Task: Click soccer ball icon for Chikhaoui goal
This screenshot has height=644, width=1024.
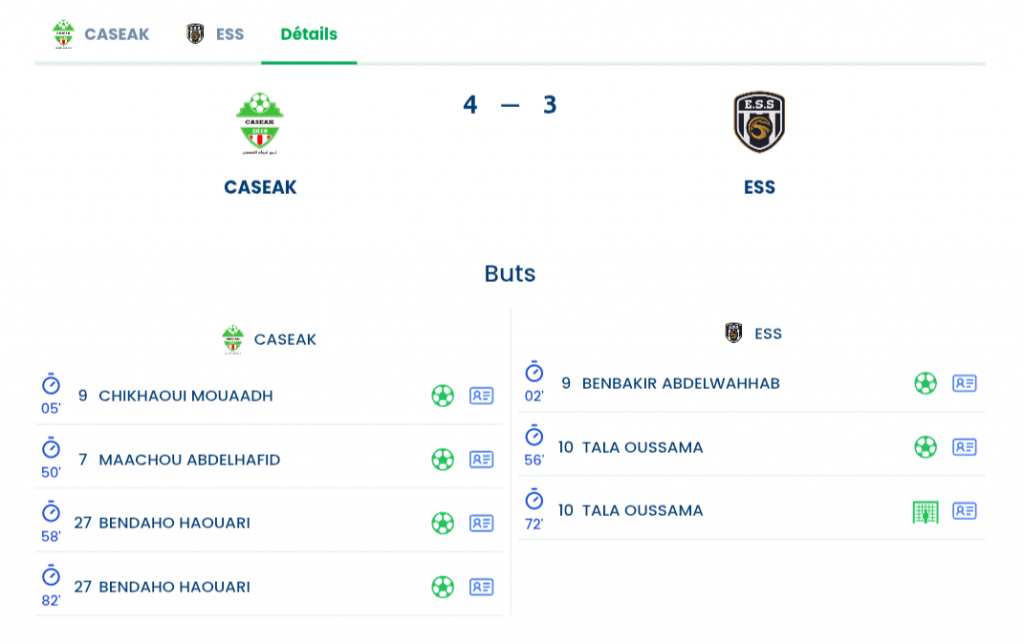Action: [442, 396]
